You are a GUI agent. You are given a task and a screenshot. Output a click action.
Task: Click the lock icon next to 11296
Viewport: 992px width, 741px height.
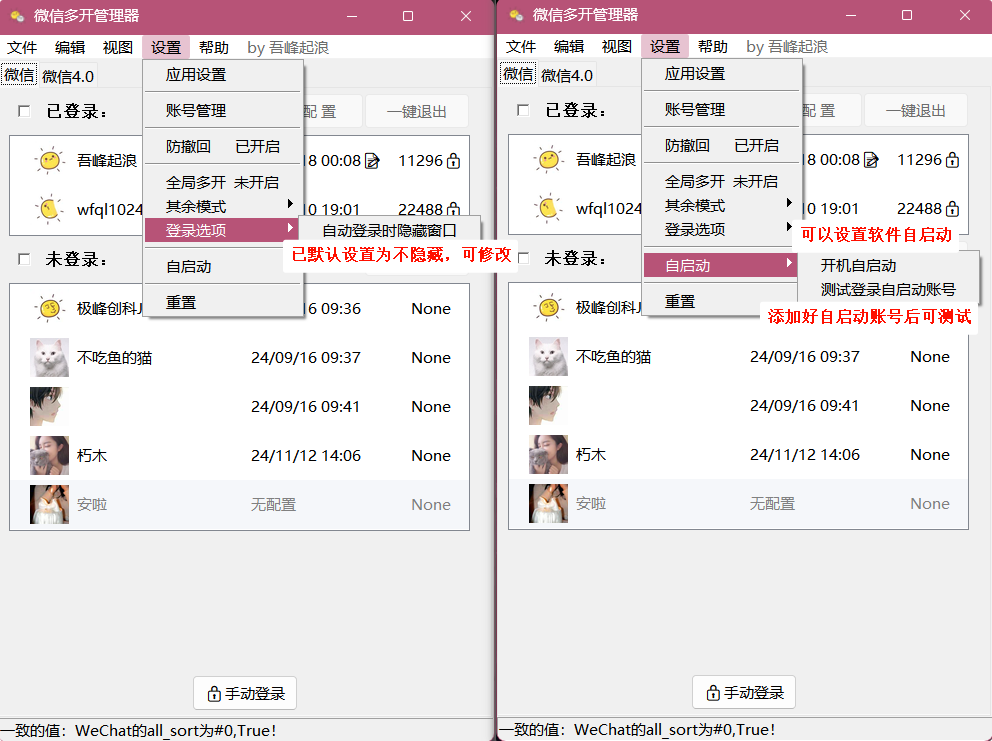click(455, 161)
